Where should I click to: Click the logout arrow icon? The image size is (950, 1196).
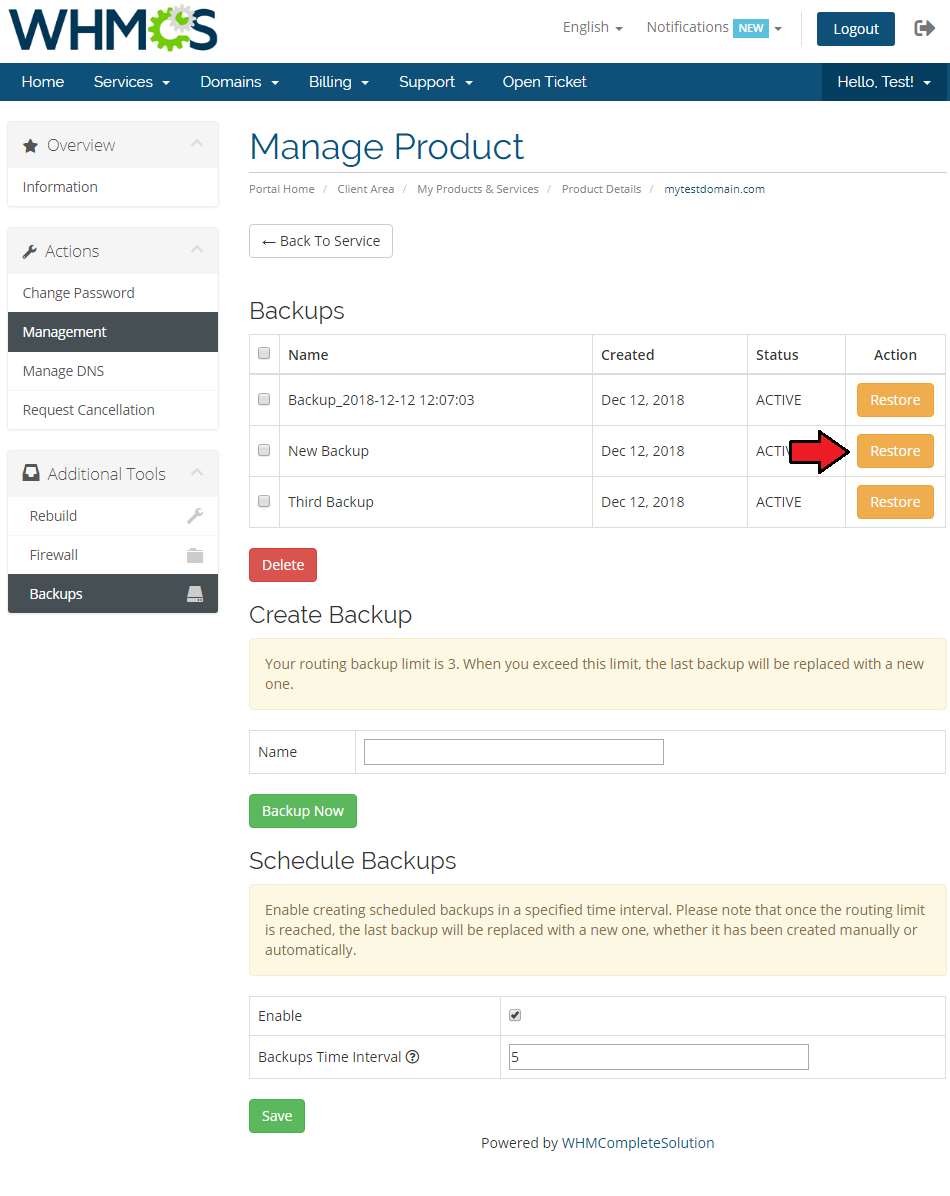point(924,28)
